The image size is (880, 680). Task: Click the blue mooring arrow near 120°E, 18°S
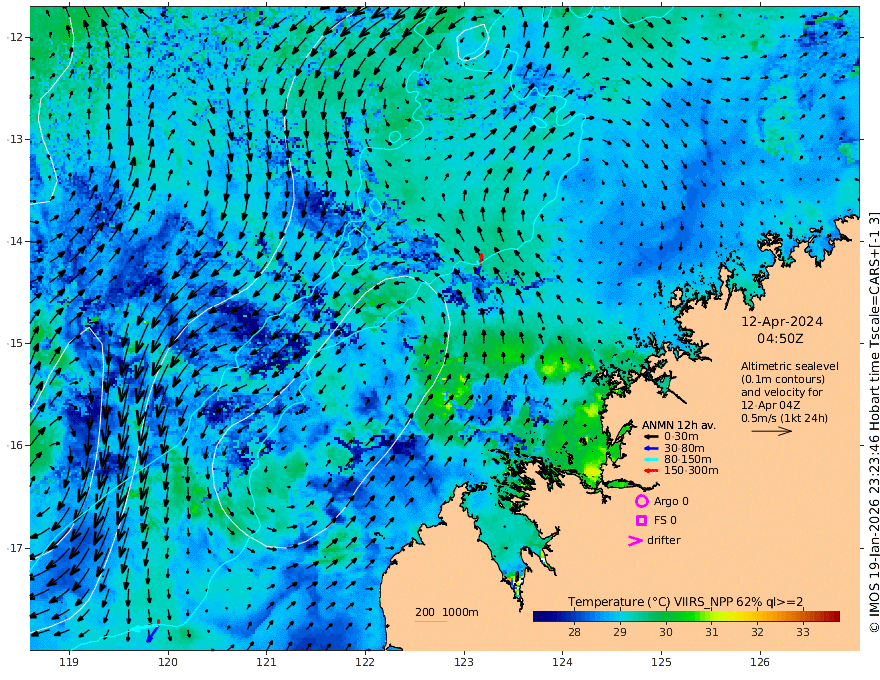coord(152,634)
